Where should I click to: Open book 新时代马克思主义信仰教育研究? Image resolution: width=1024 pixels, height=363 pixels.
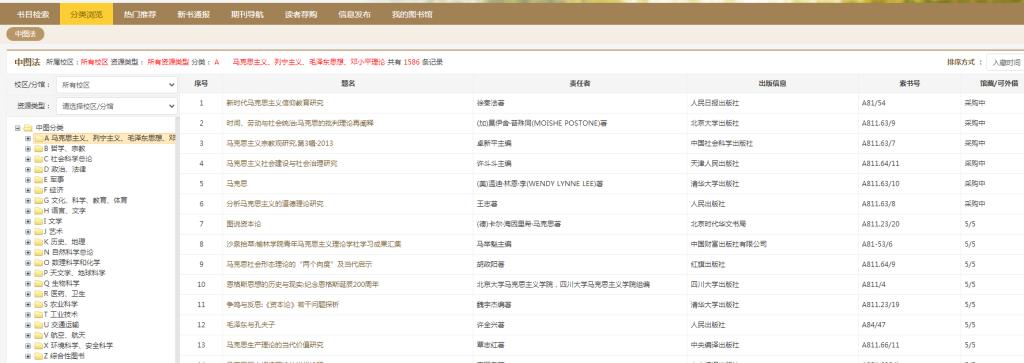[275, 103]
